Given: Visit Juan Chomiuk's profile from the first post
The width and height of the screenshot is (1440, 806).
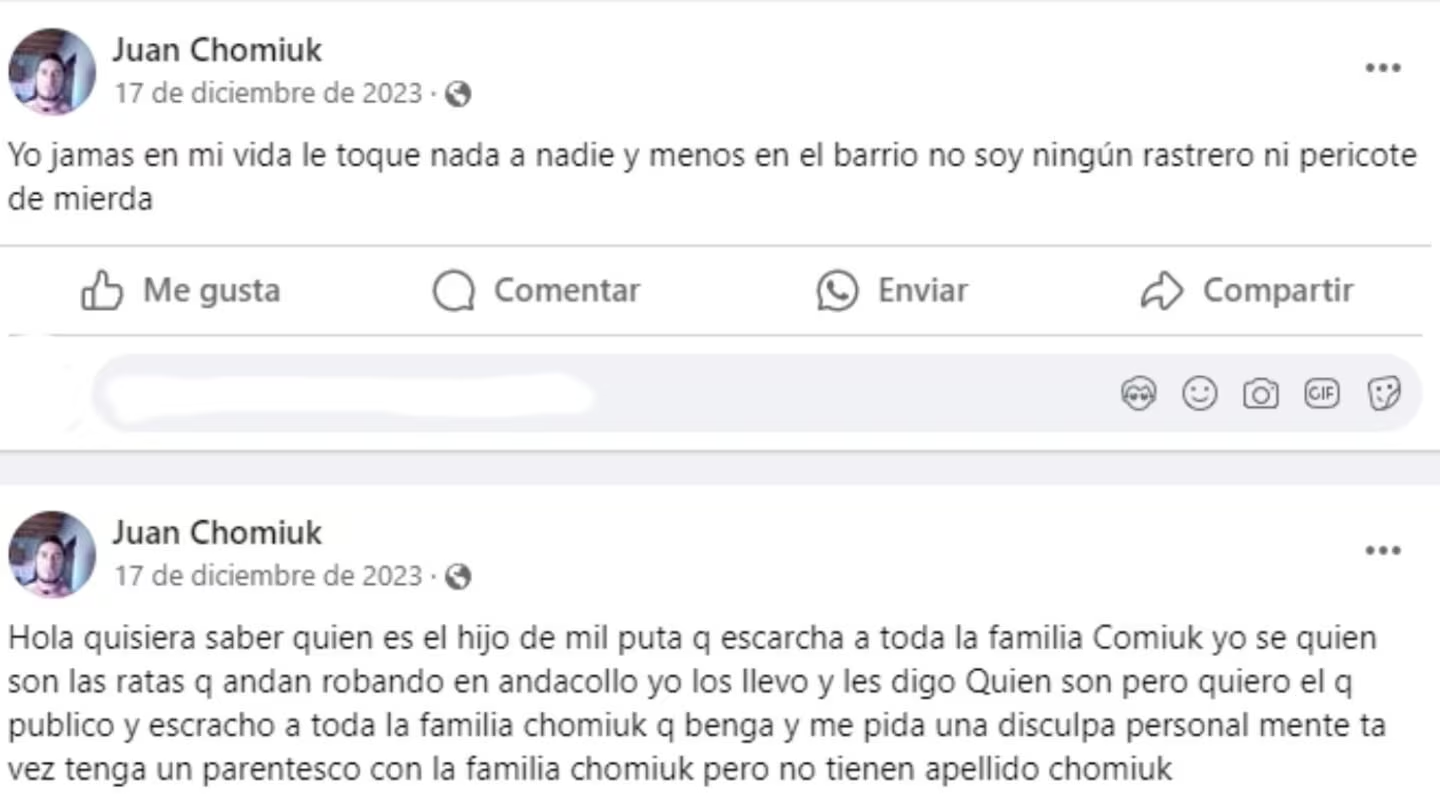Looking at the screenshot, I should coord(217,49).
